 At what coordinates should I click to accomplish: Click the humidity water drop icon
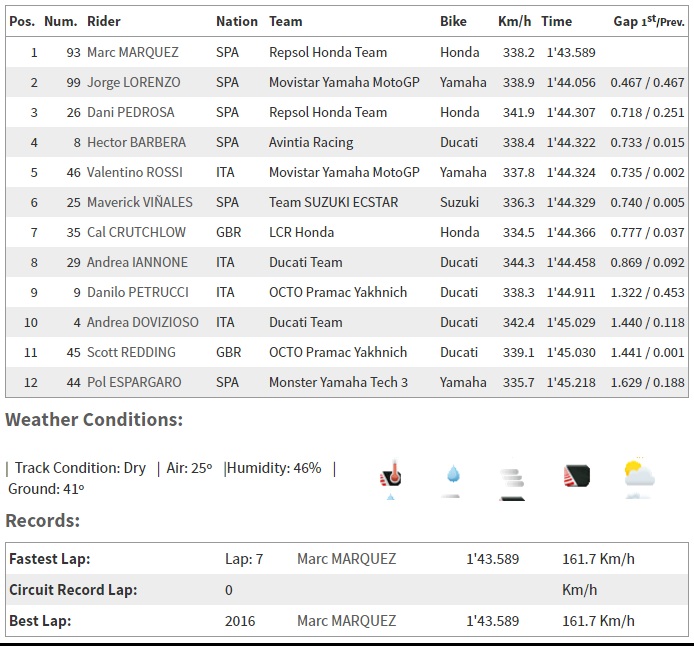pos(453,477)
